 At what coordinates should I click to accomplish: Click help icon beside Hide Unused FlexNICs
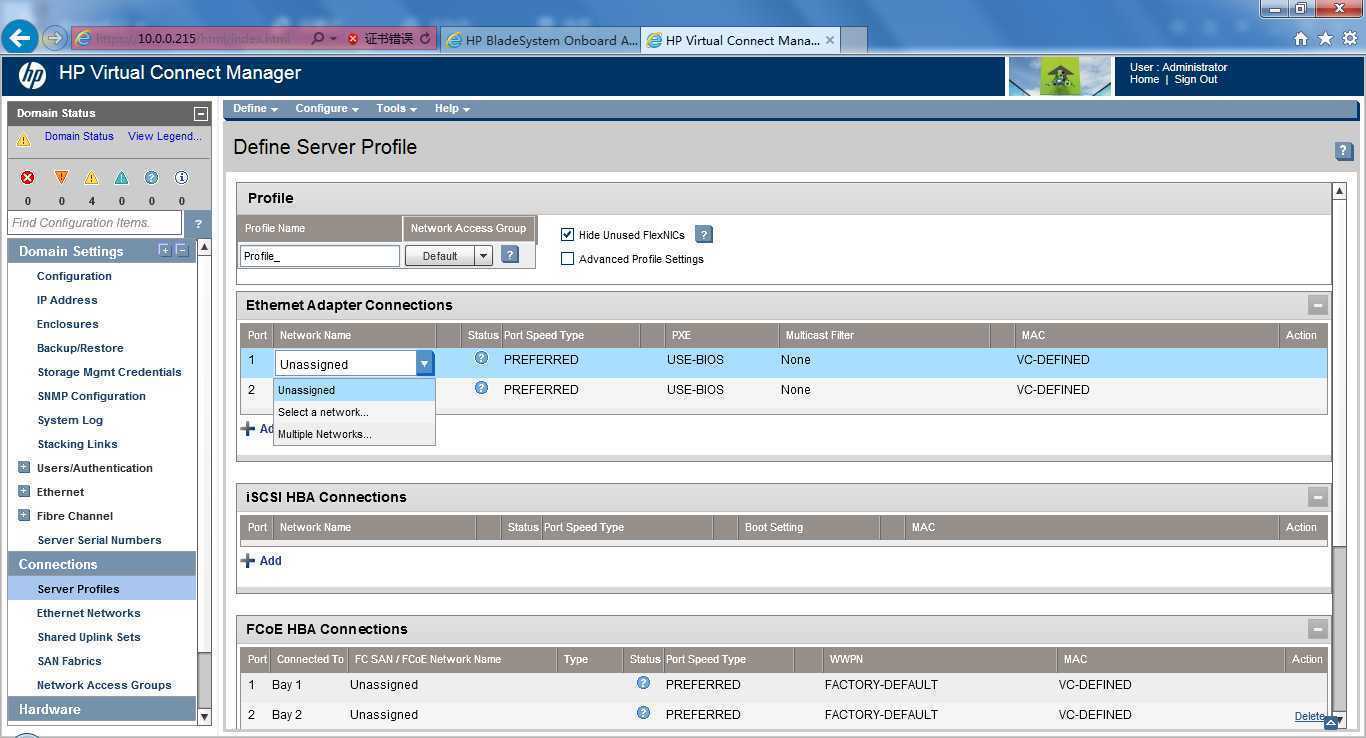point(704,235)
